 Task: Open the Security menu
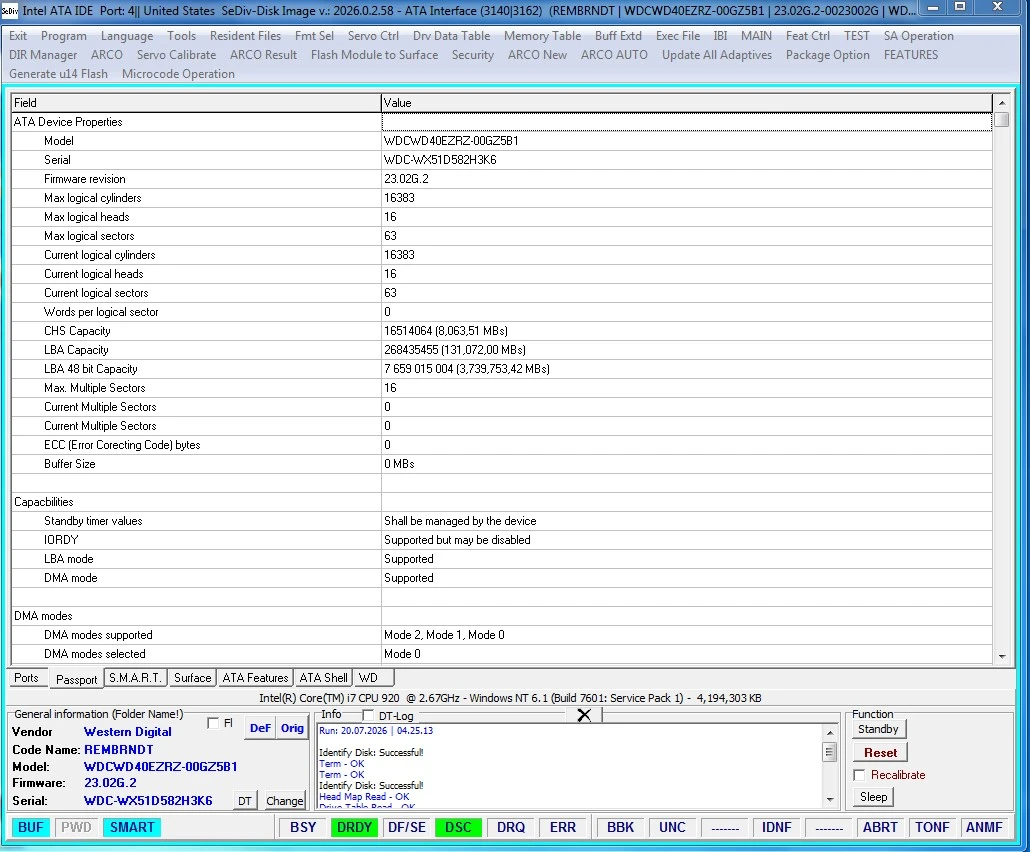pyautogui.click(x=473, y=55)
